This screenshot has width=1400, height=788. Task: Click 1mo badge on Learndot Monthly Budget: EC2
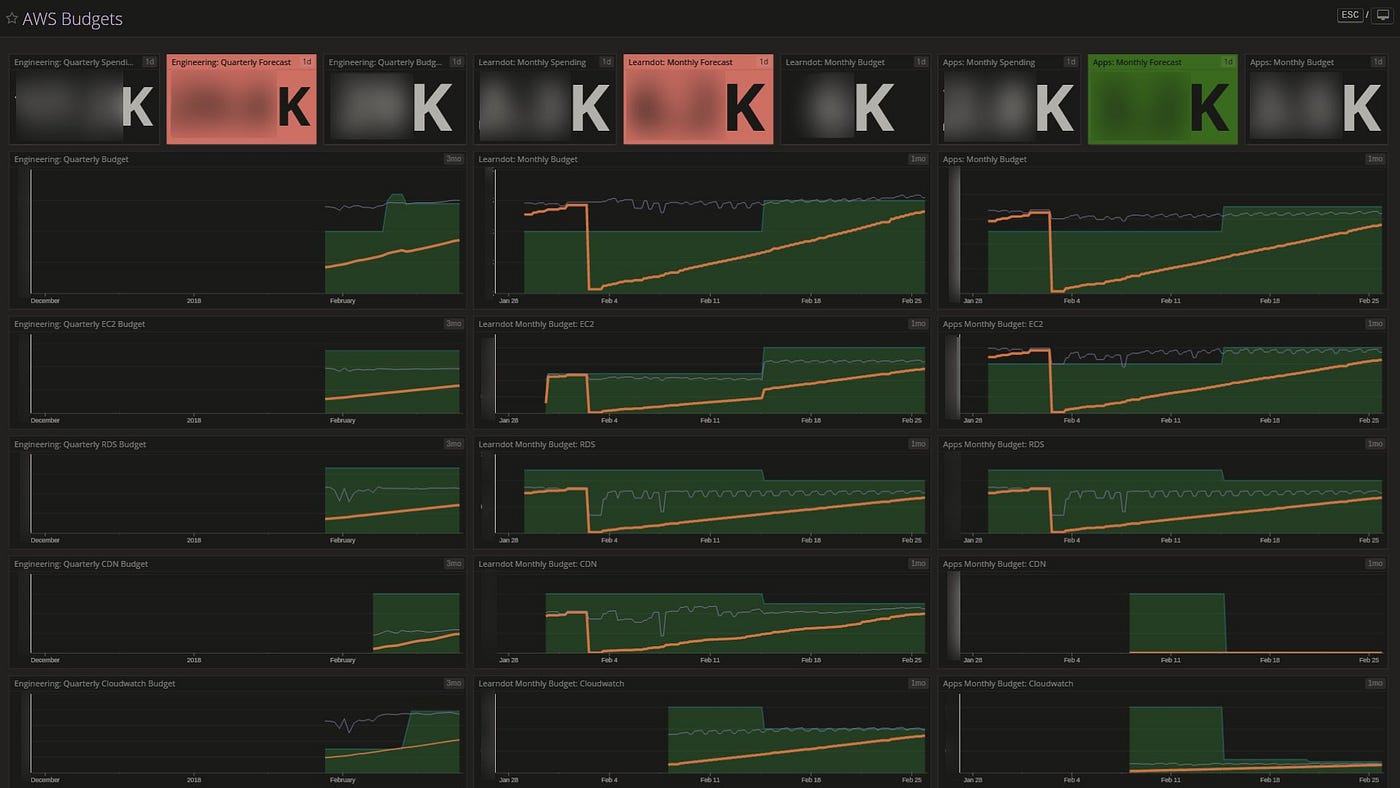click(917, 324)
